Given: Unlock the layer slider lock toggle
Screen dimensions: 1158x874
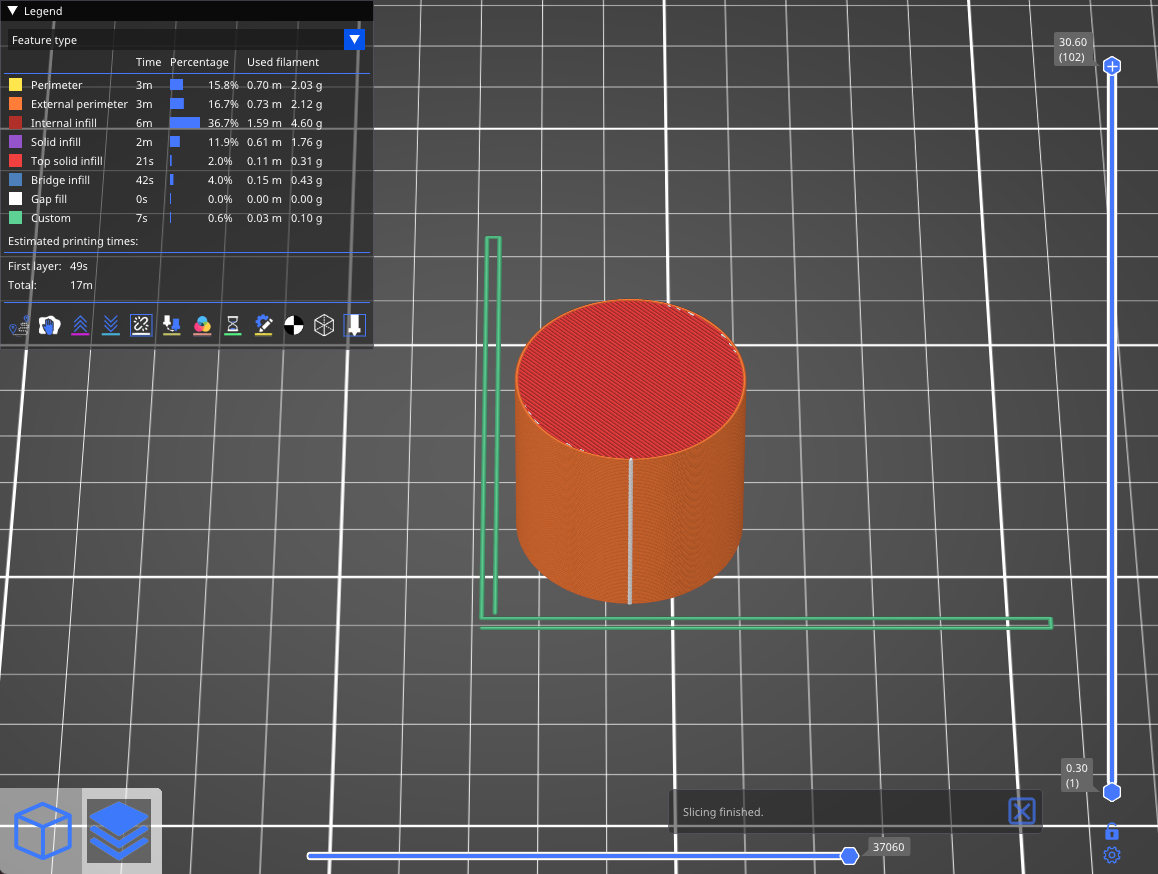Looking at the screenshot, I should (x=1111, y=831).
